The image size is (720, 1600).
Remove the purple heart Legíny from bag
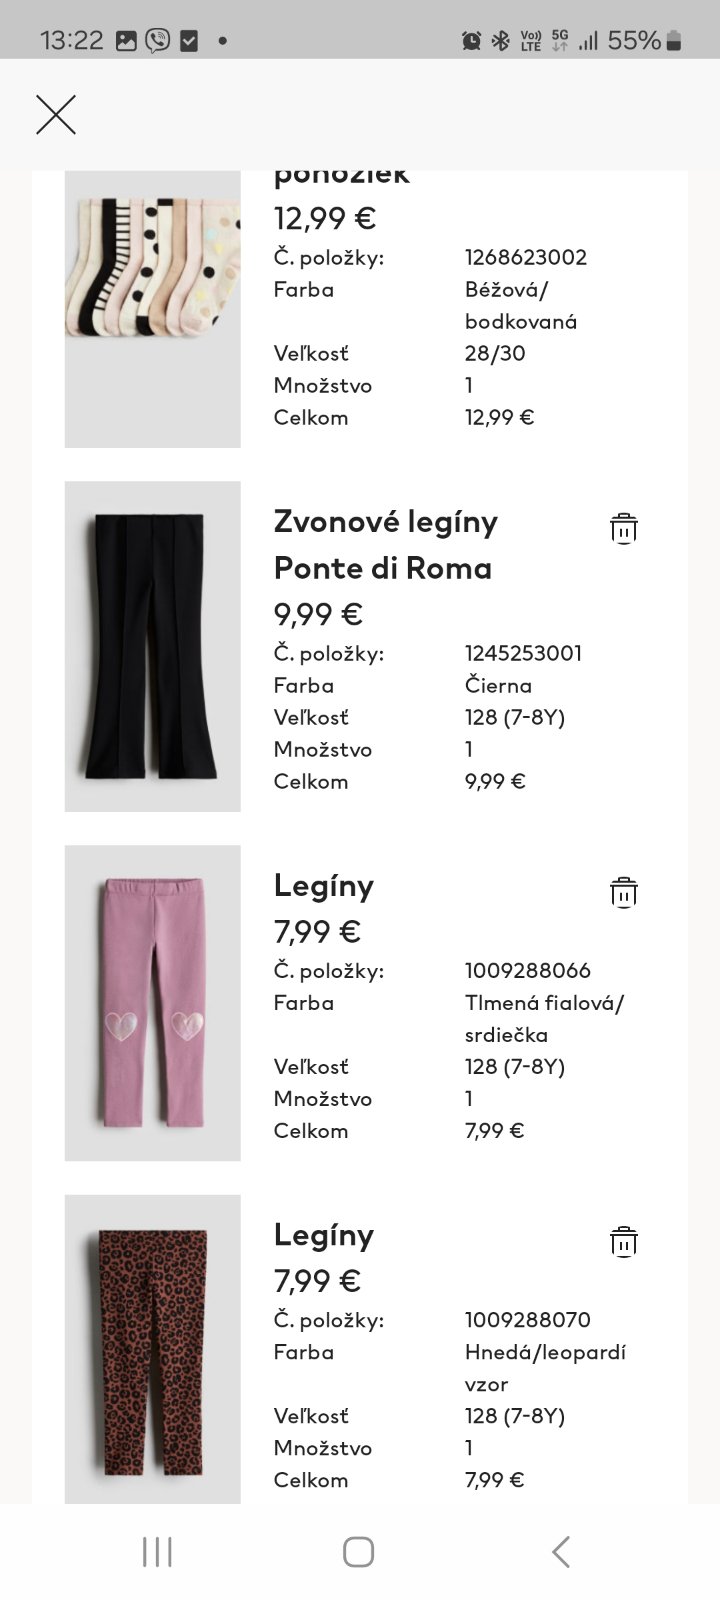[x=623, y=892]
